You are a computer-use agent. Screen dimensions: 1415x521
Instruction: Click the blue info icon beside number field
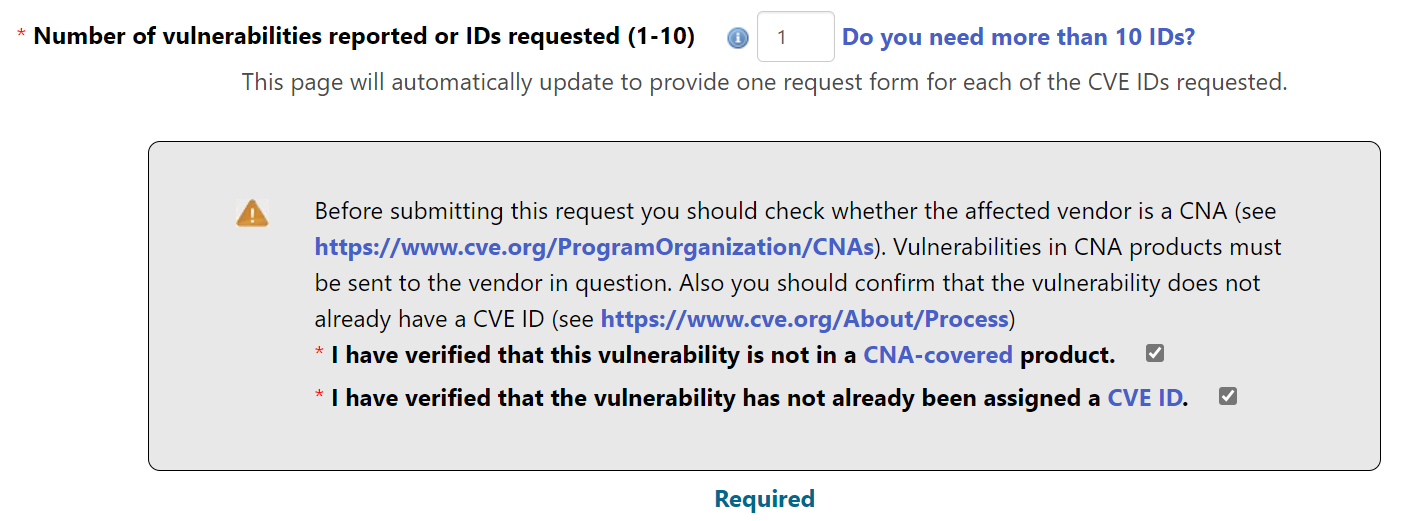pos(738,38)
